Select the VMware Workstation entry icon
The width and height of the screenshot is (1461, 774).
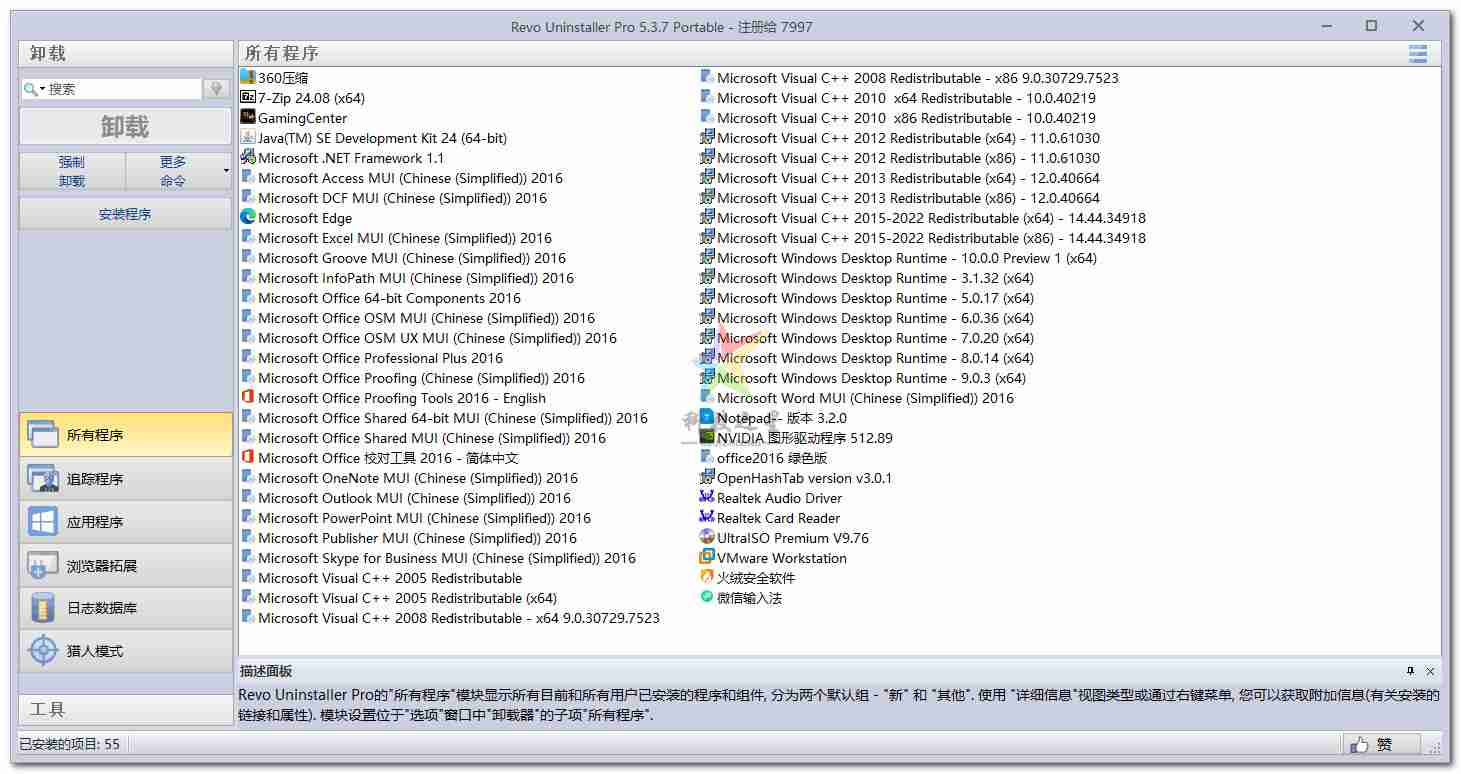707,558
